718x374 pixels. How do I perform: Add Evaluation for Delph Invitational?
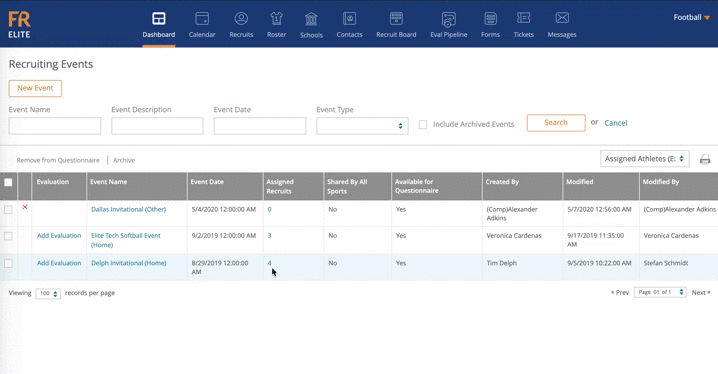click(x=59, y=263)
